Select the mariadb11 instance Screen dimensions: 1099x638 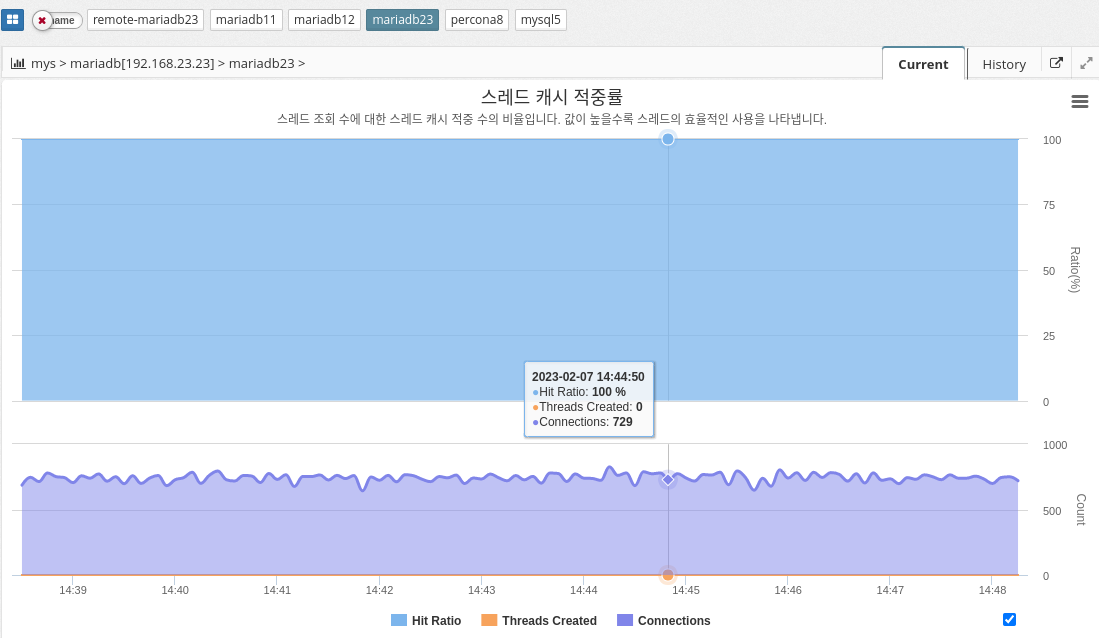246,20
